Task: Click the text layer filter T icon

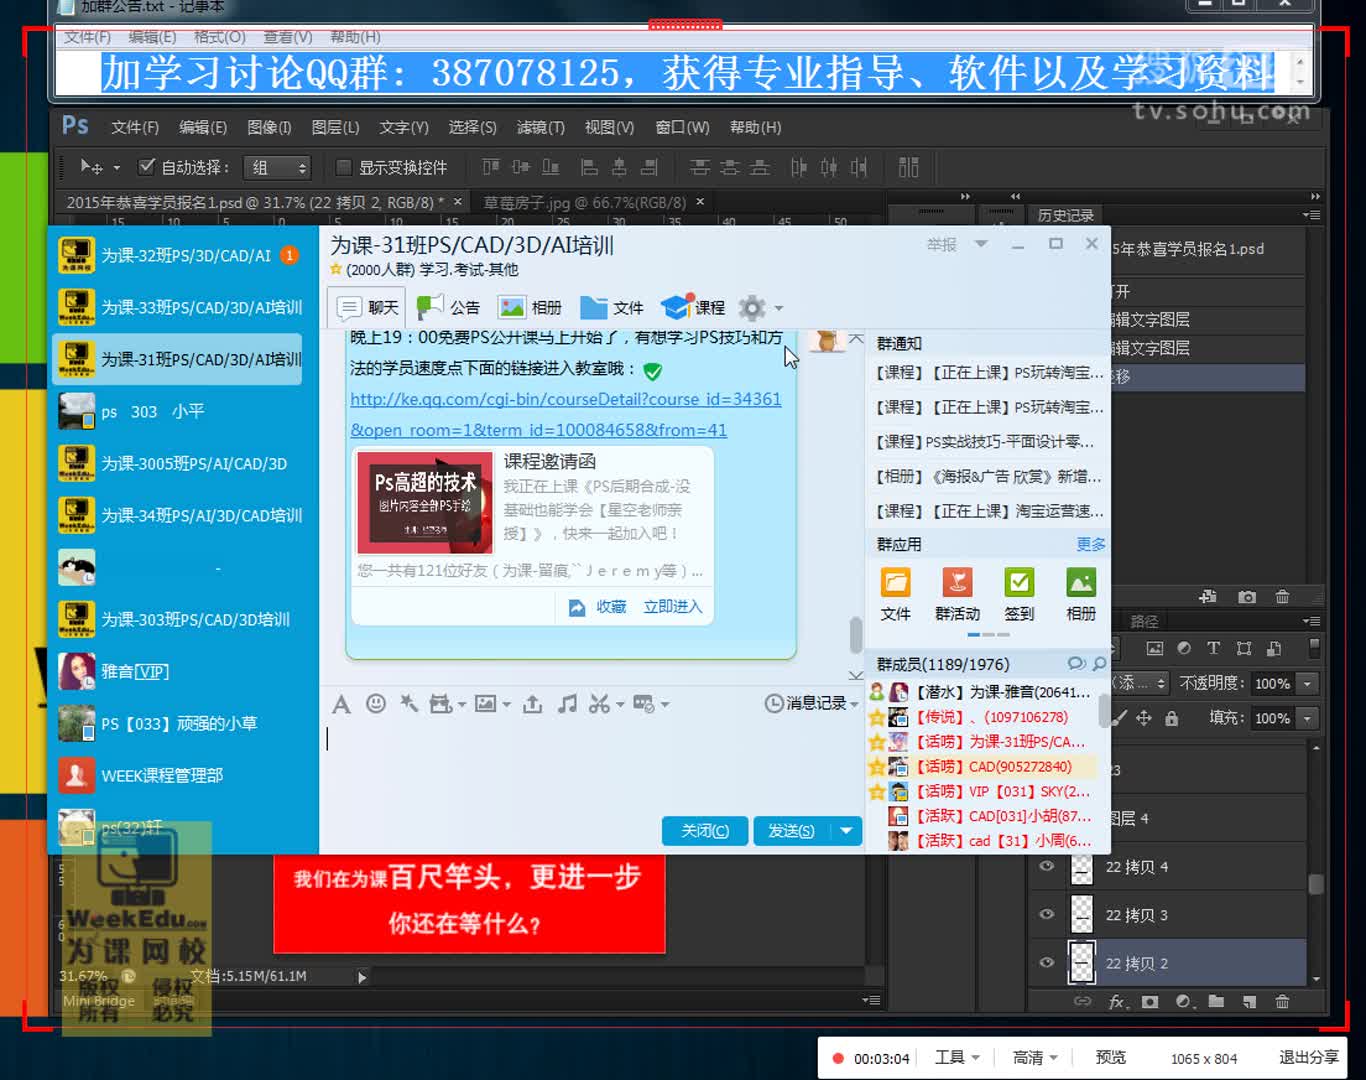Action: tap(1213, 648)
